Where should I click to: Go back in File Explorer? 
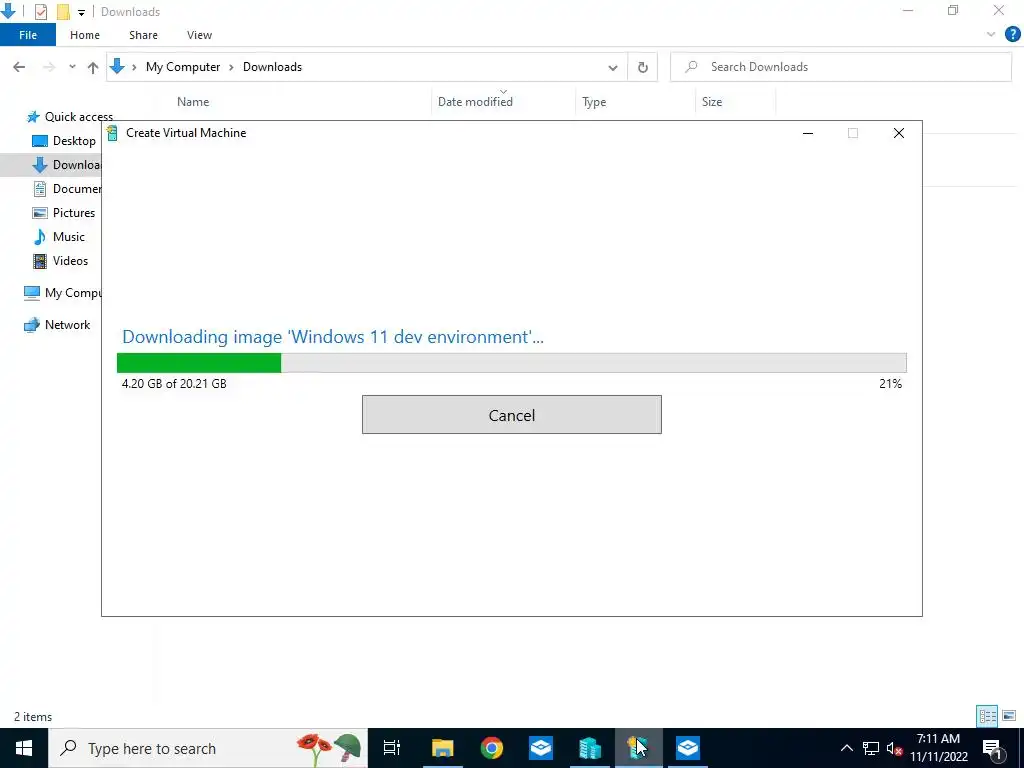(19, 67)
